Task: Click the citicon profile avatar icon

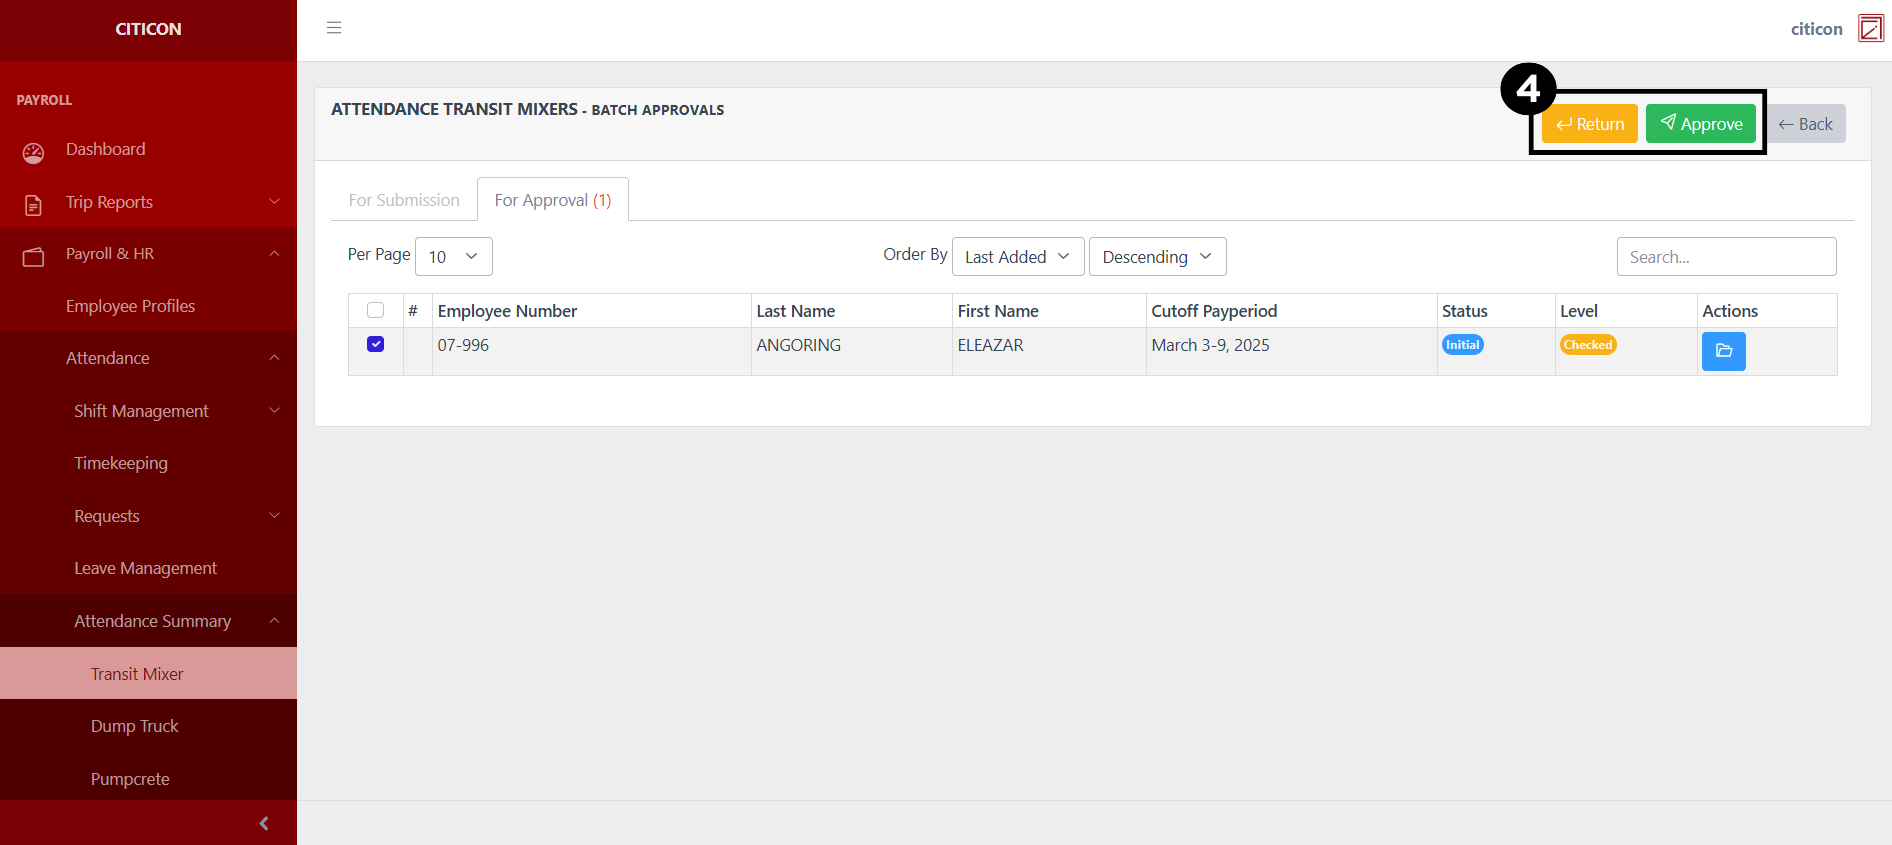Action: click(x=1870, y=28)
